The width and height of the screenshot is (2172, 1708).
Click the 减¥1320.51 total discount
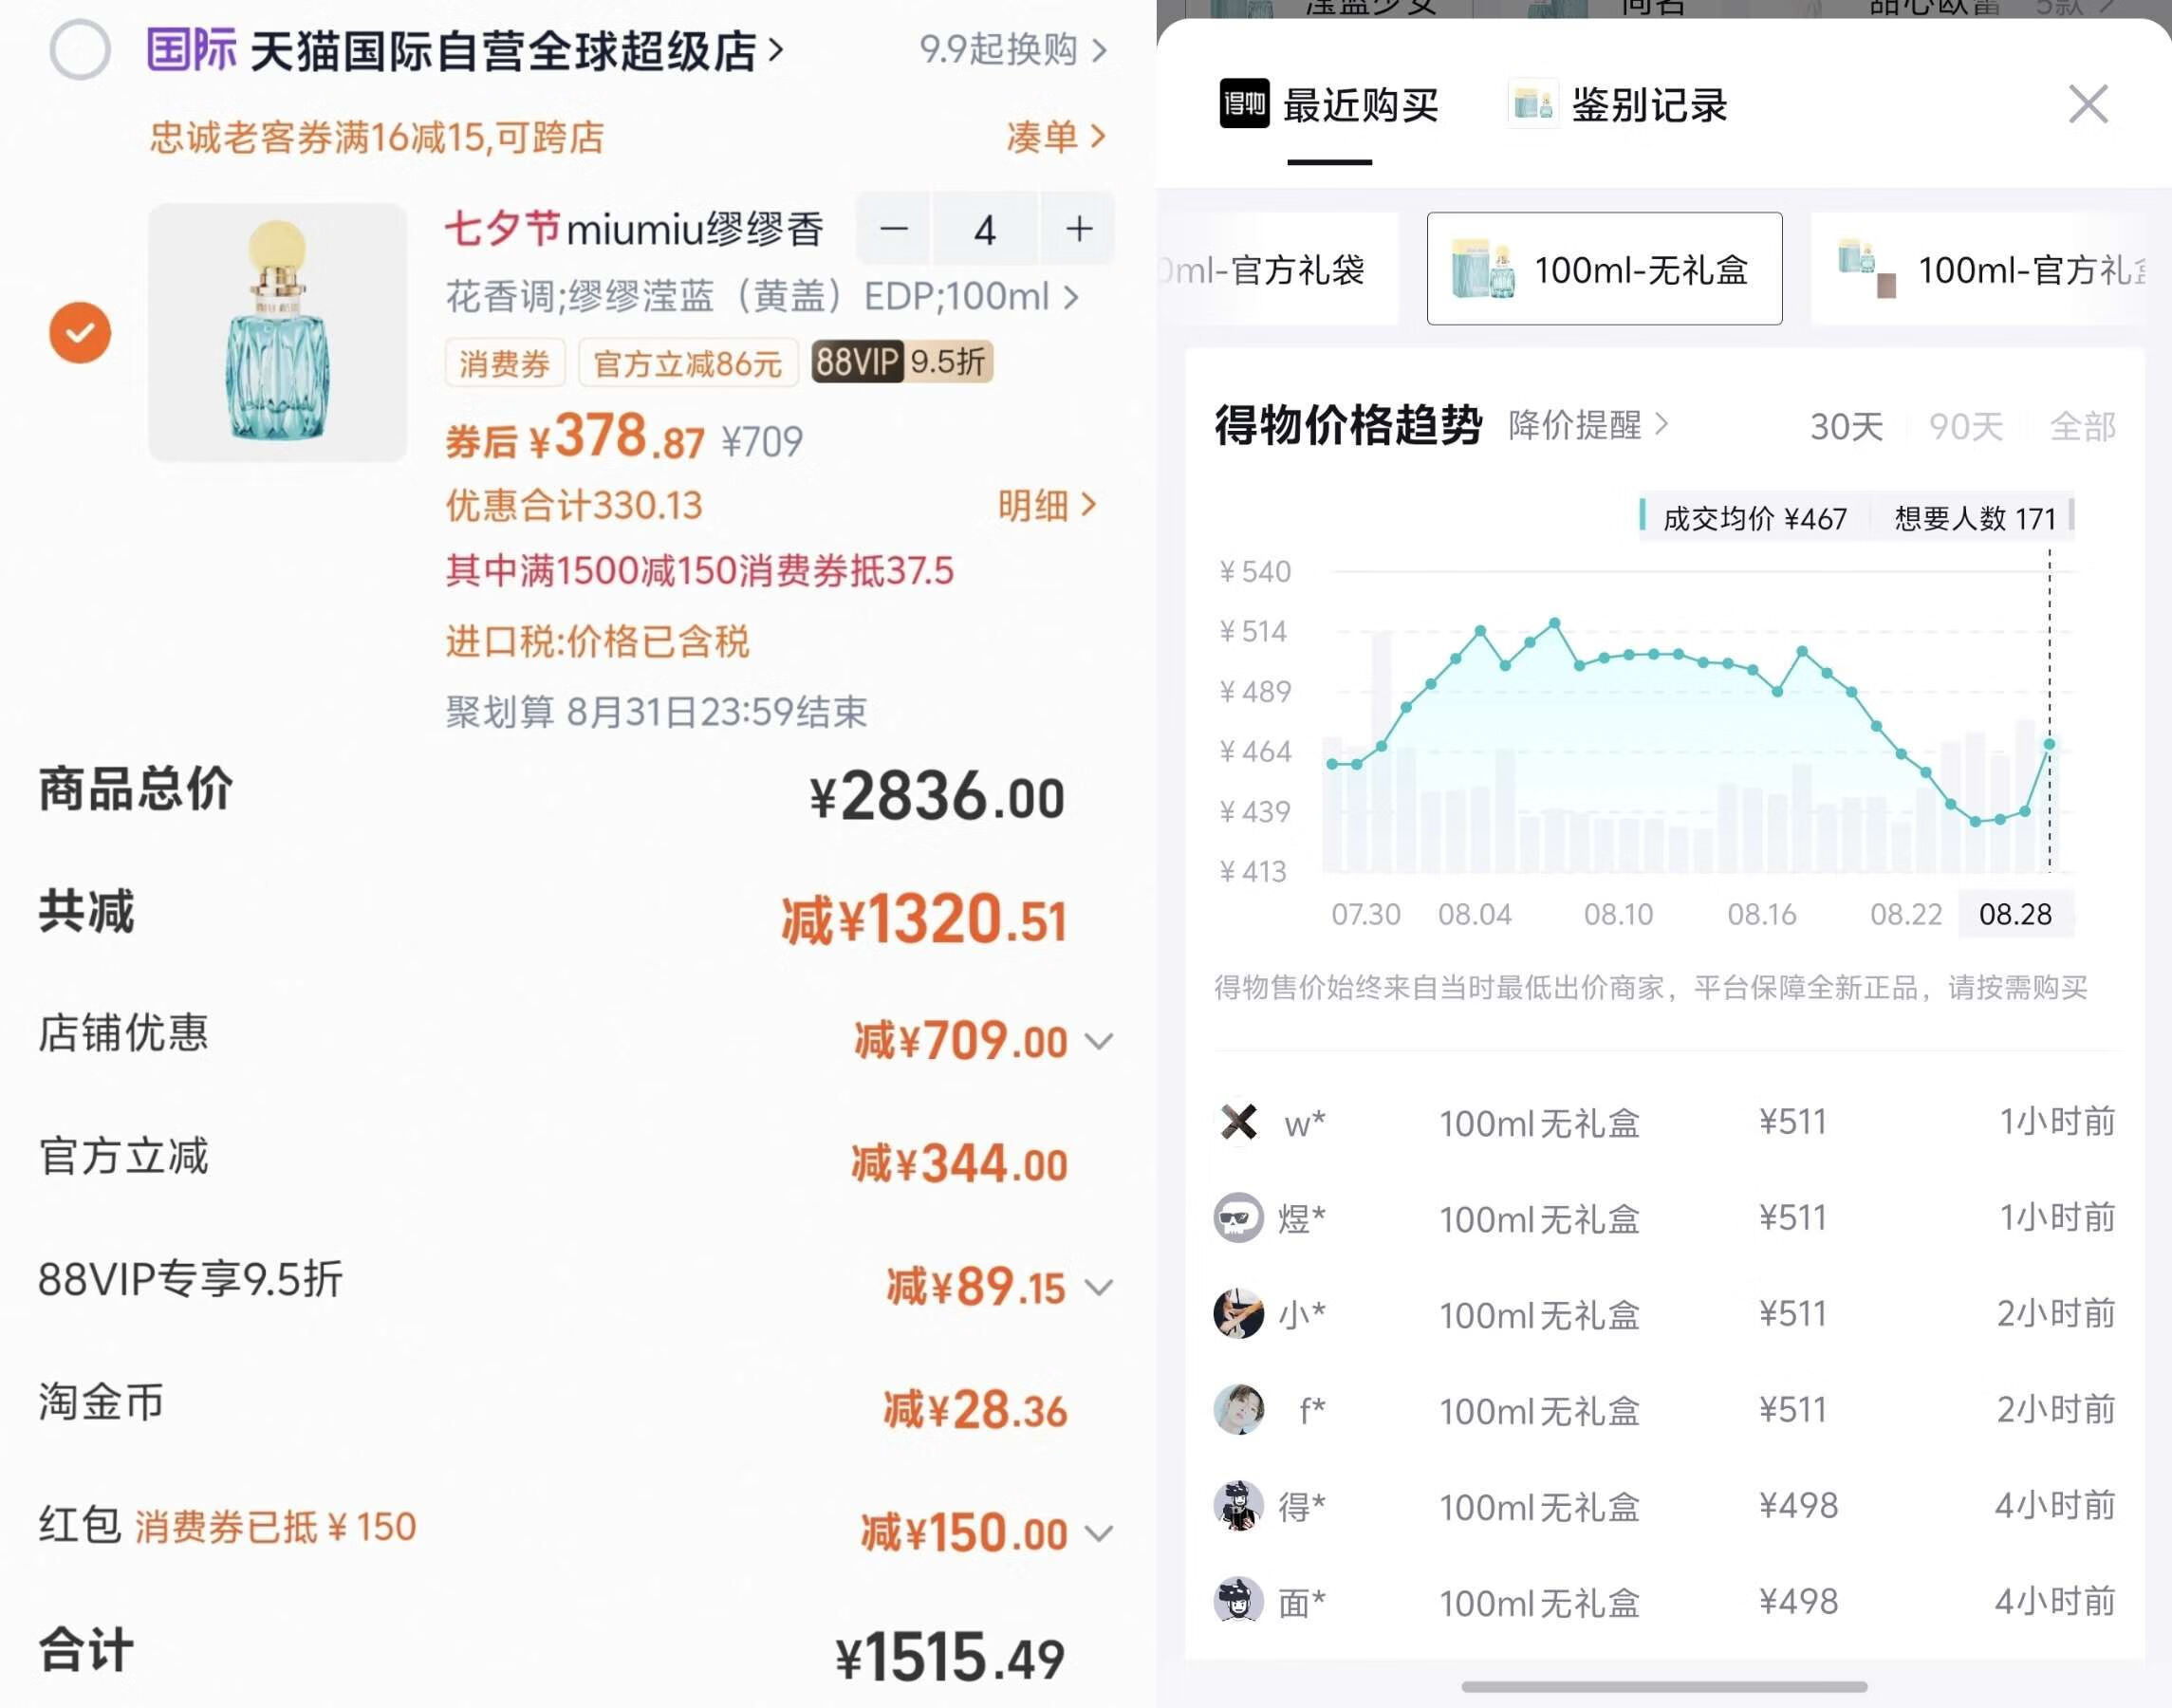tap(924, 919)
